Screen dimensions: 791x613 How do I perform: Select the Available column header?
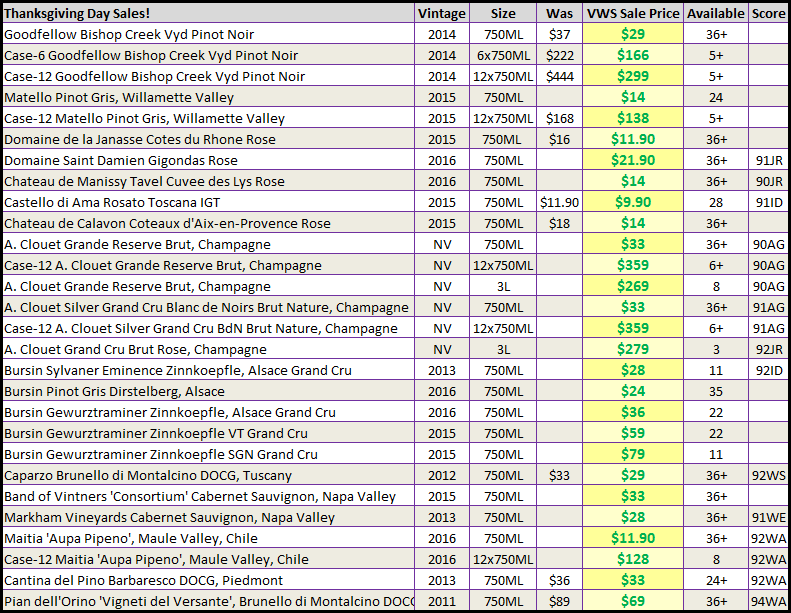(x=716, y=13)
